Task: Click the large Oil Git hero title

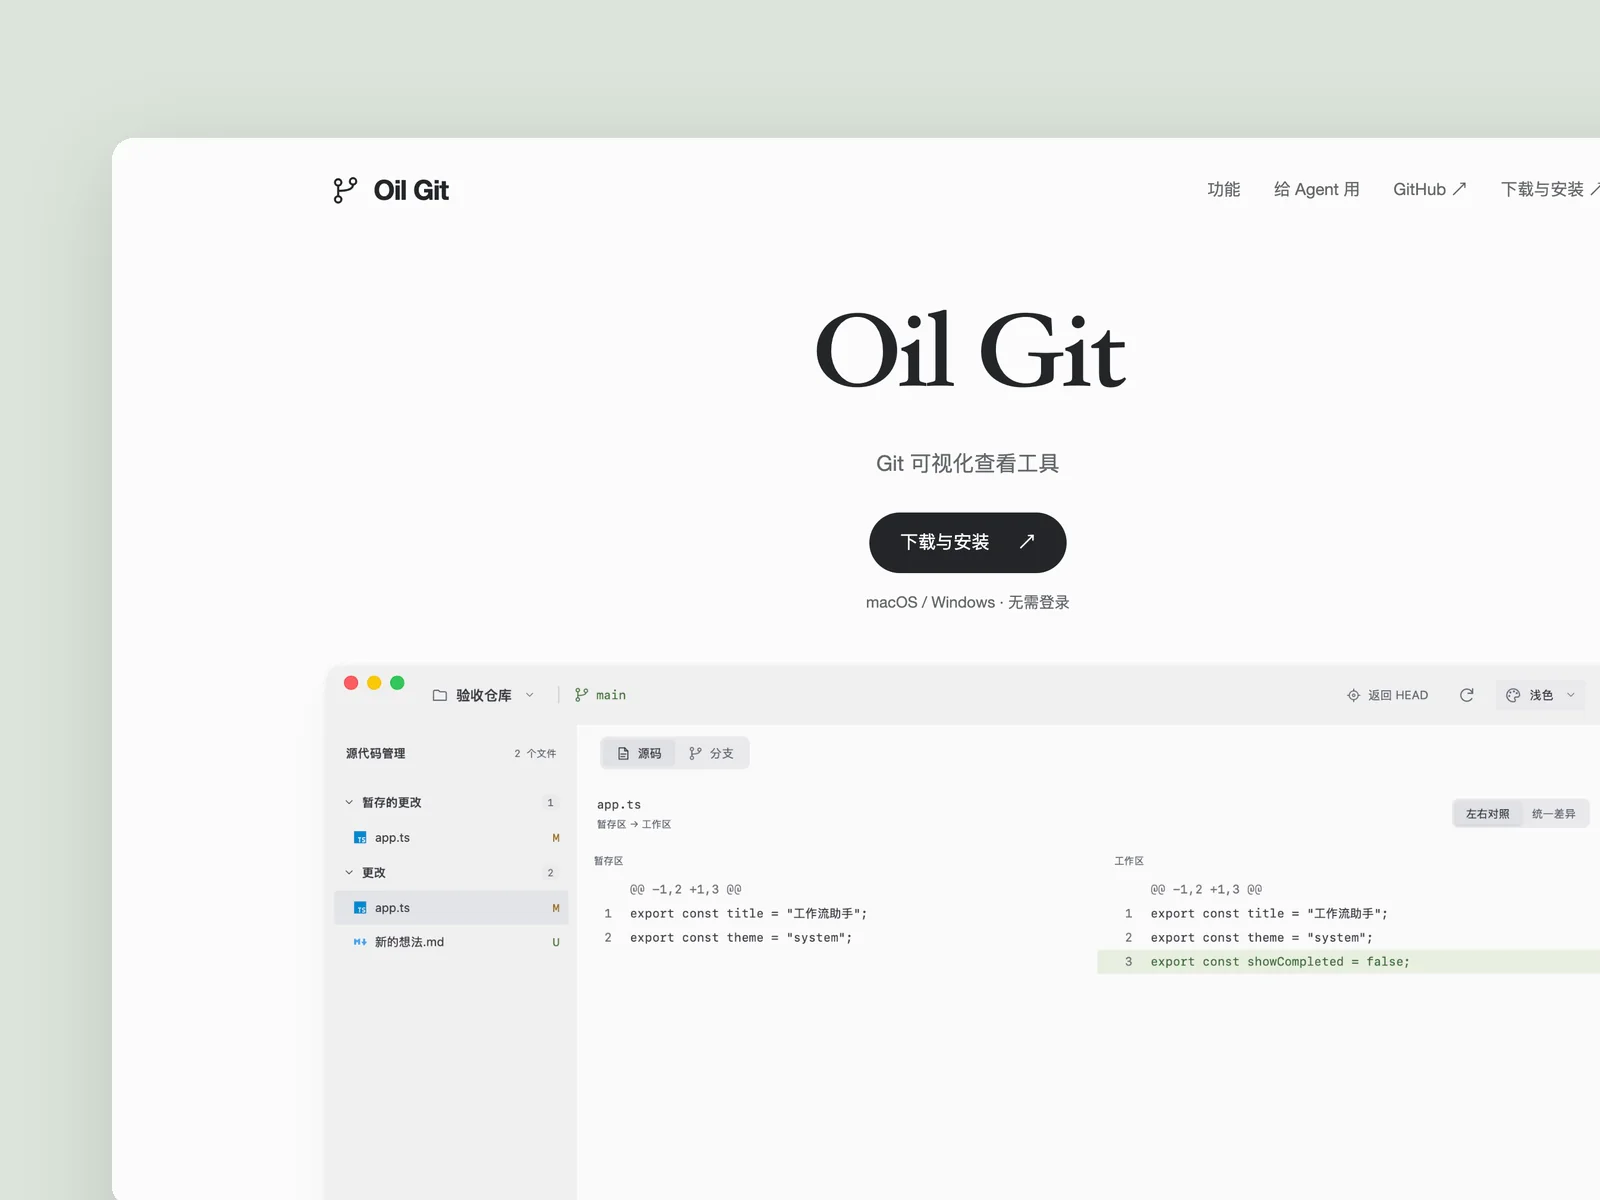Action: point(969,351)
